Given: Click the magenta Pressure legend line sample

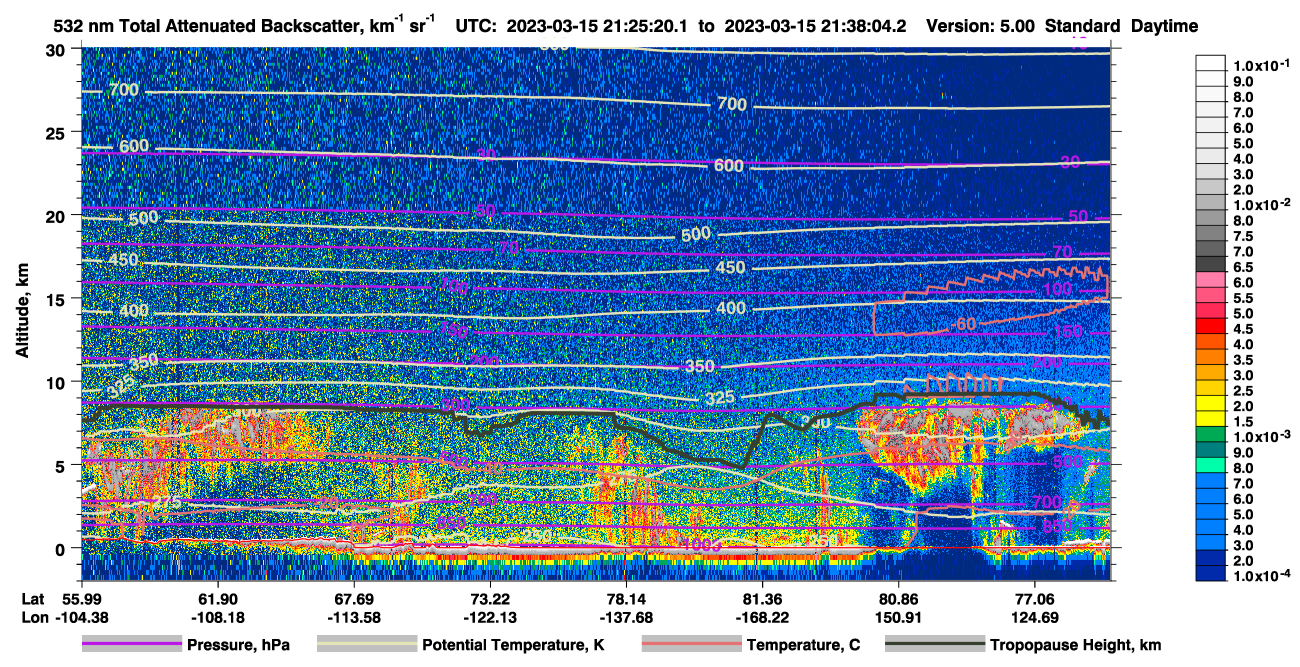Looking at the screenshot, I should (x=131, y=645).
